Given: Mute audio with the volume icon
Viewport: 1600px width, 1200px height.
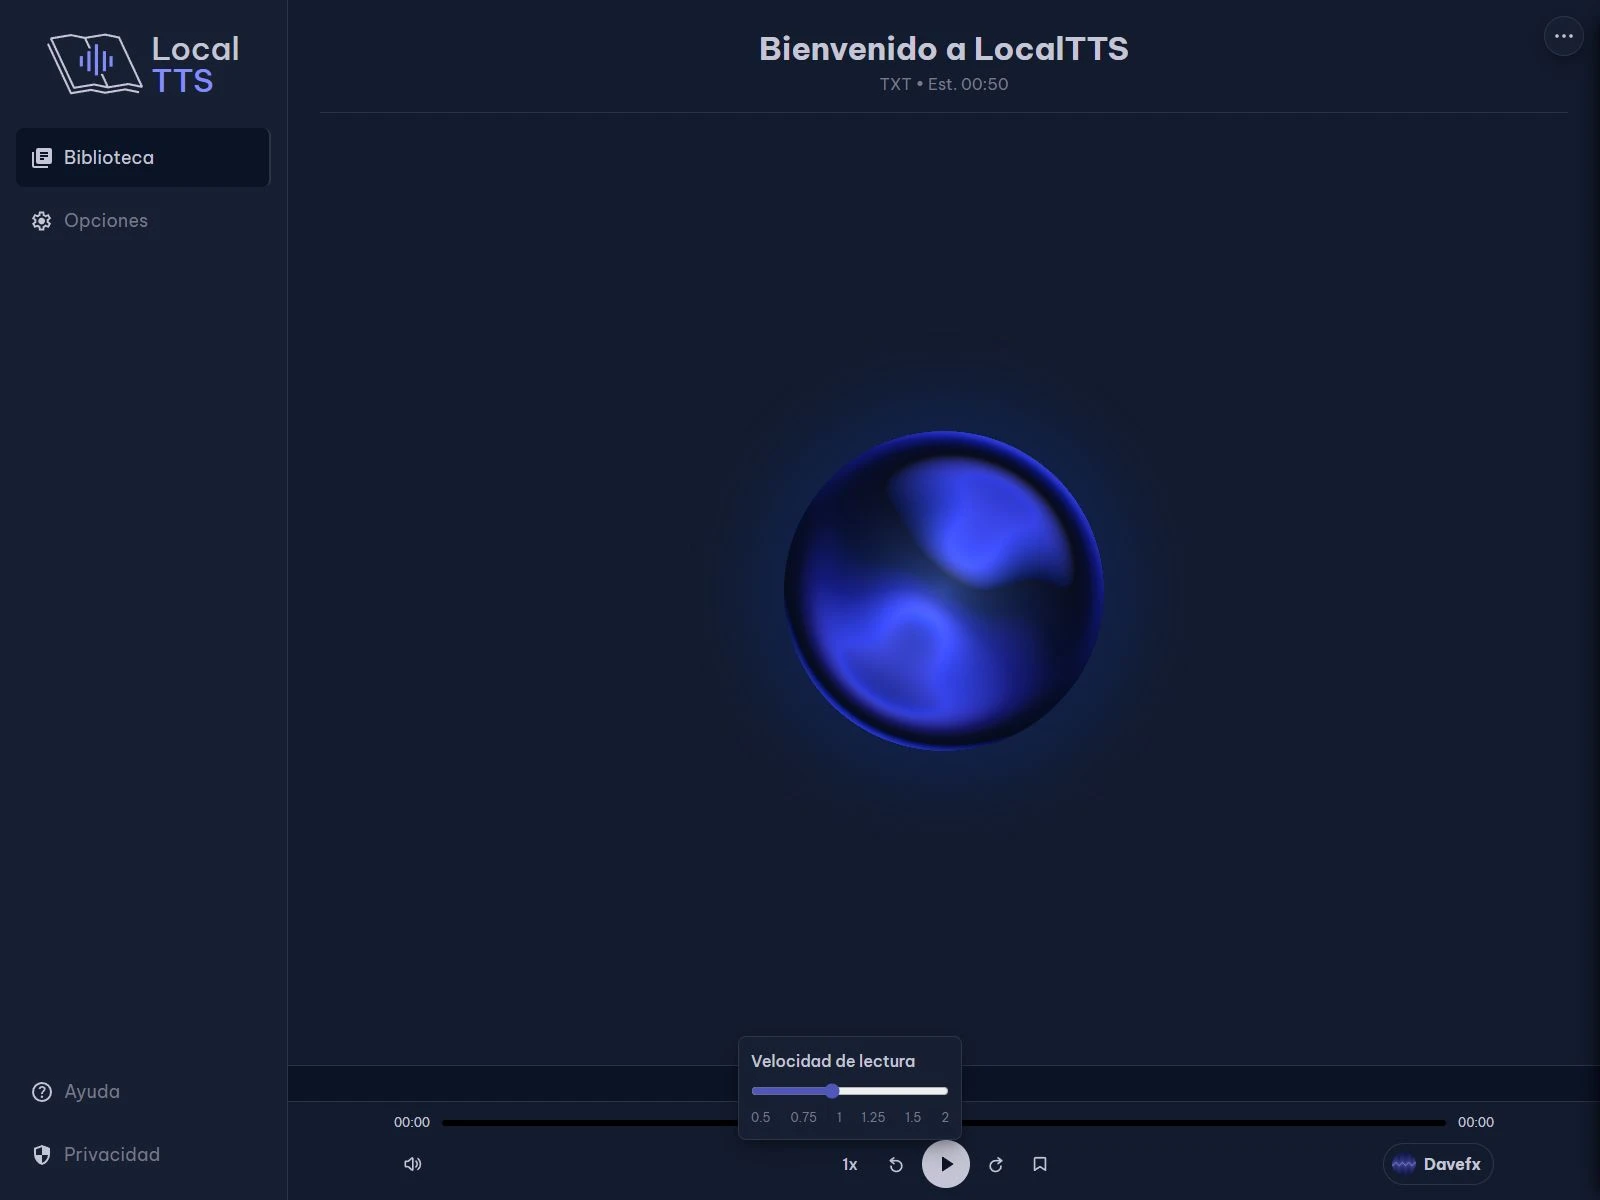Looking at the screenshot, I should 412,1164.
